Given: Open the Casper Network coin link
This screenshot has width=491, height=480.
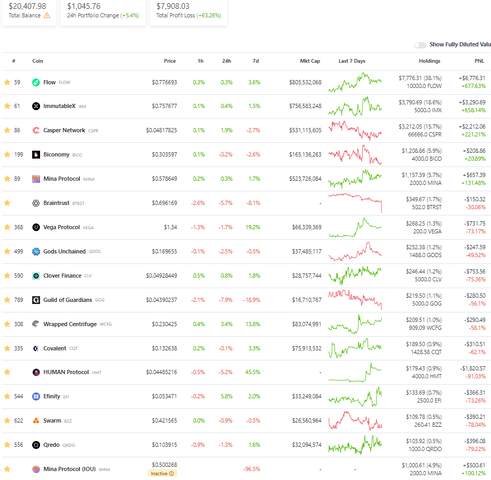Looking at the screenshot, I should [64, 130].
